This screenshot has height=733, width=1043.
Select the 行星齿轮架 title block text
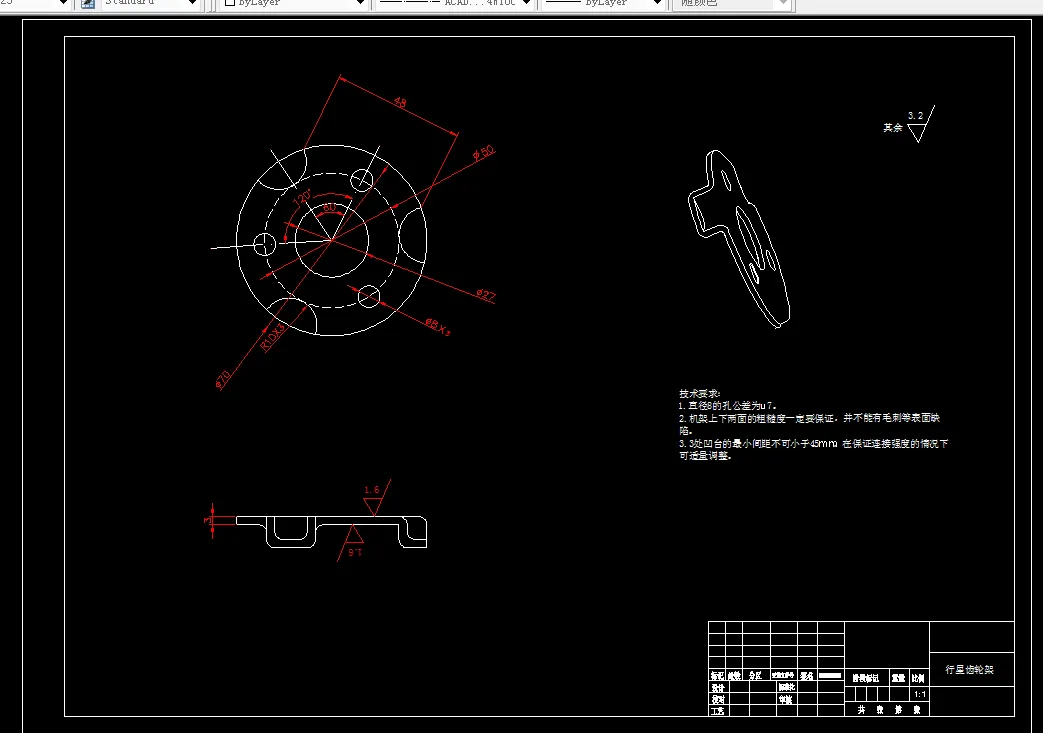pos(970,670)
